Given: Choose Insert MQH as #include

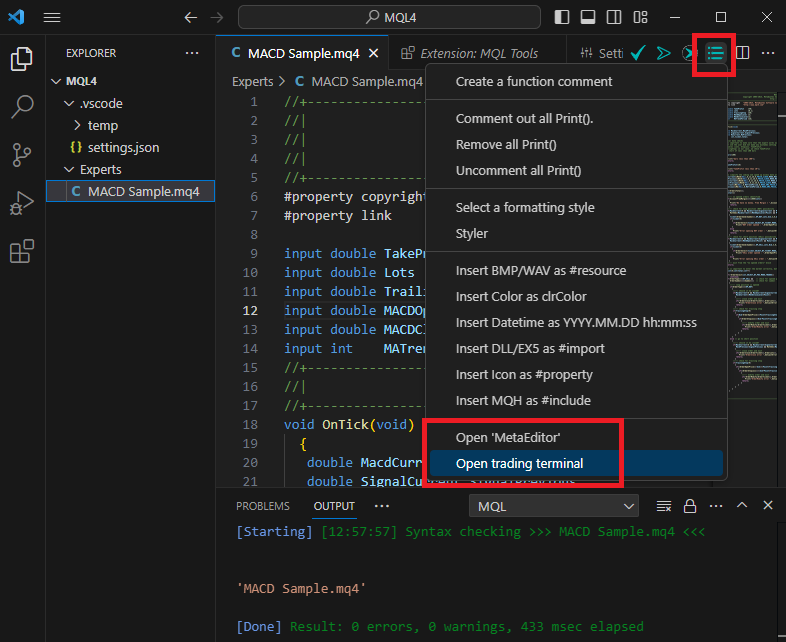Looking at the screenshot, I should (x=576, y=401).
